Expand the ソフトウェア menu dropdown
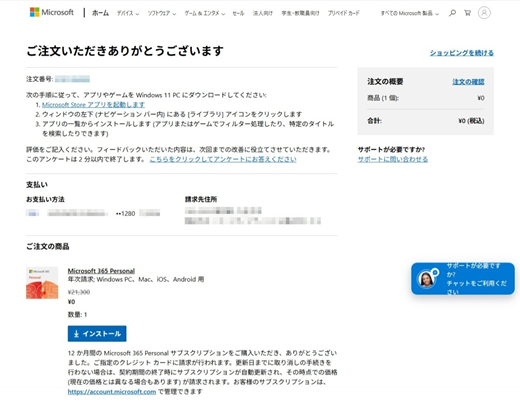 pos(162,14)
